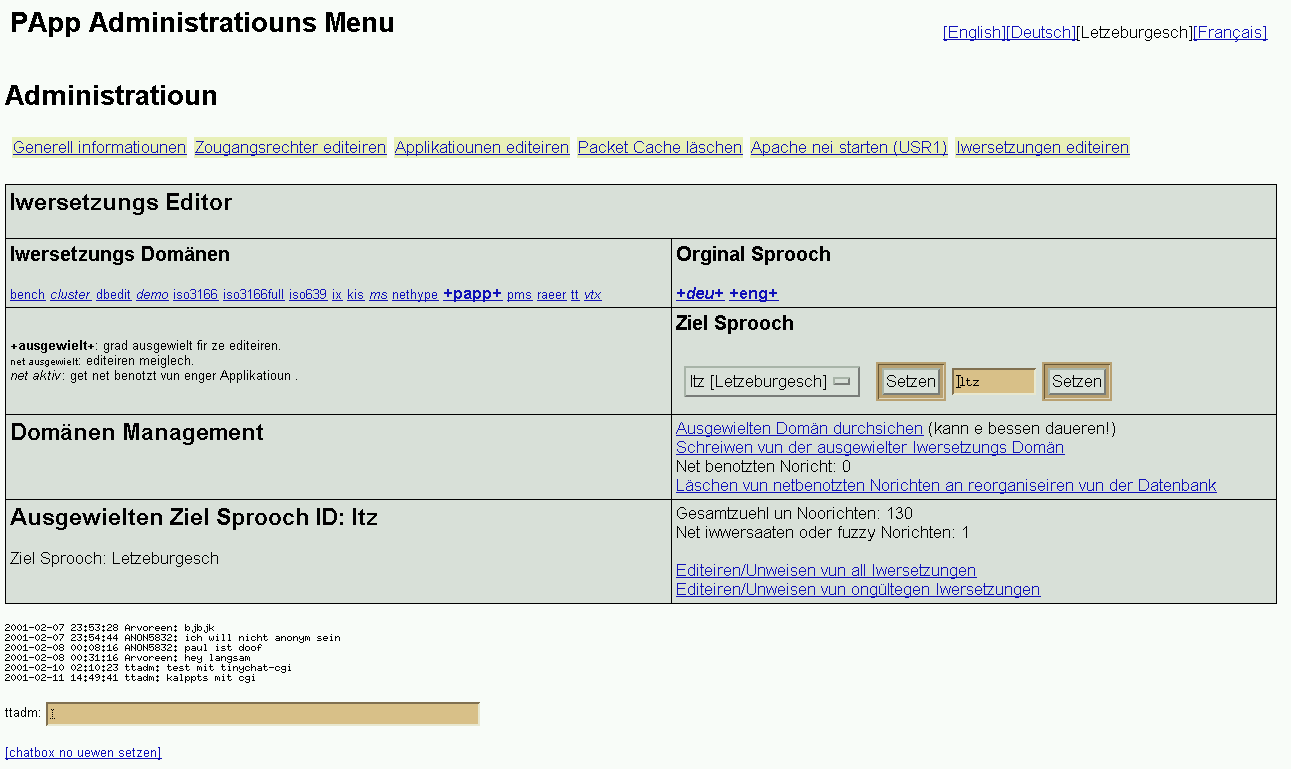Click Apache nei starten (USR1)
Screen dimensions: 1291x769
tap(849, 148)
